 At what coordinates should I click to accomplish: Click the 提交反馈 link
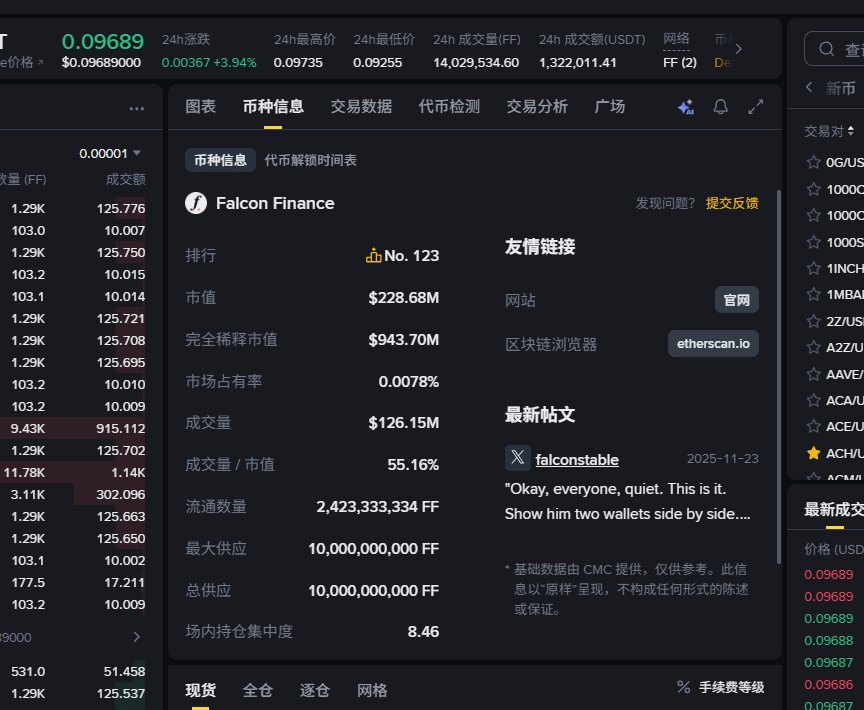pyautogui.click(x=732, y=203)
